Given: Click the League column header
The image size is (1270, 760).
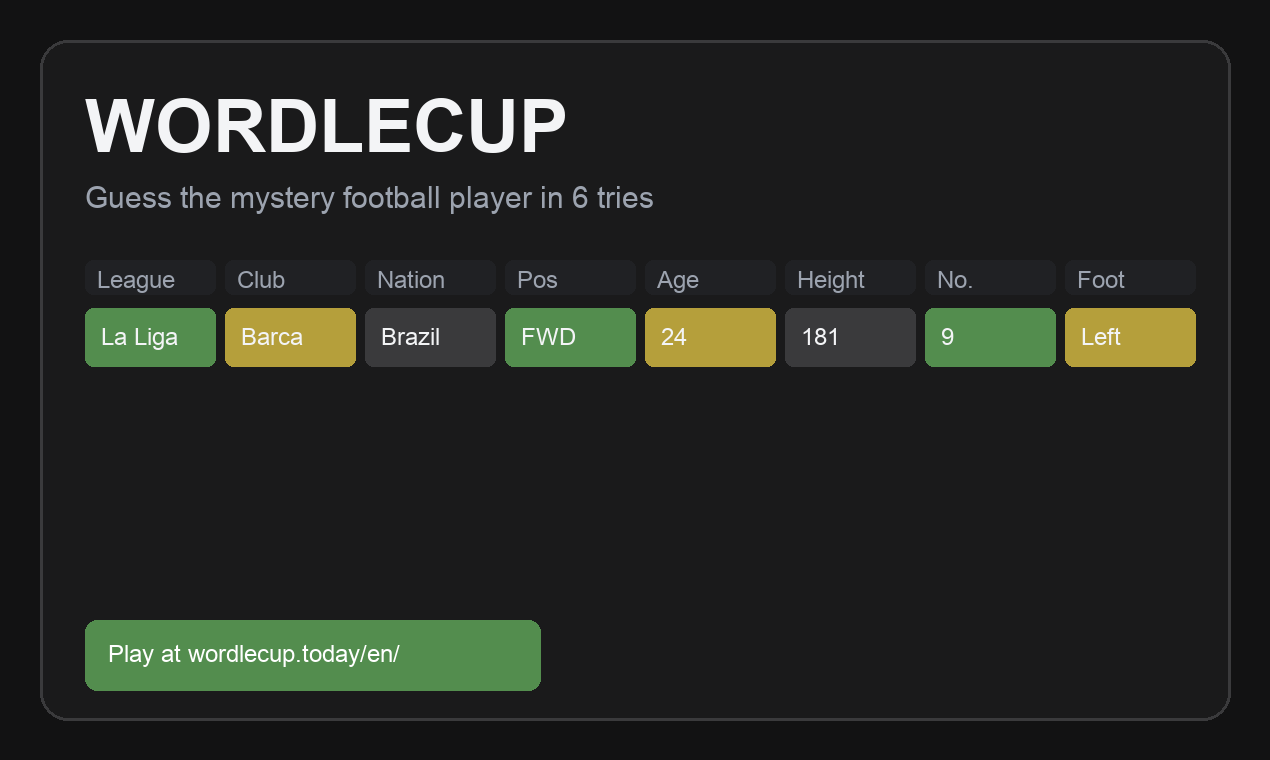Looking at the screenshot, I should coord(150,279).
